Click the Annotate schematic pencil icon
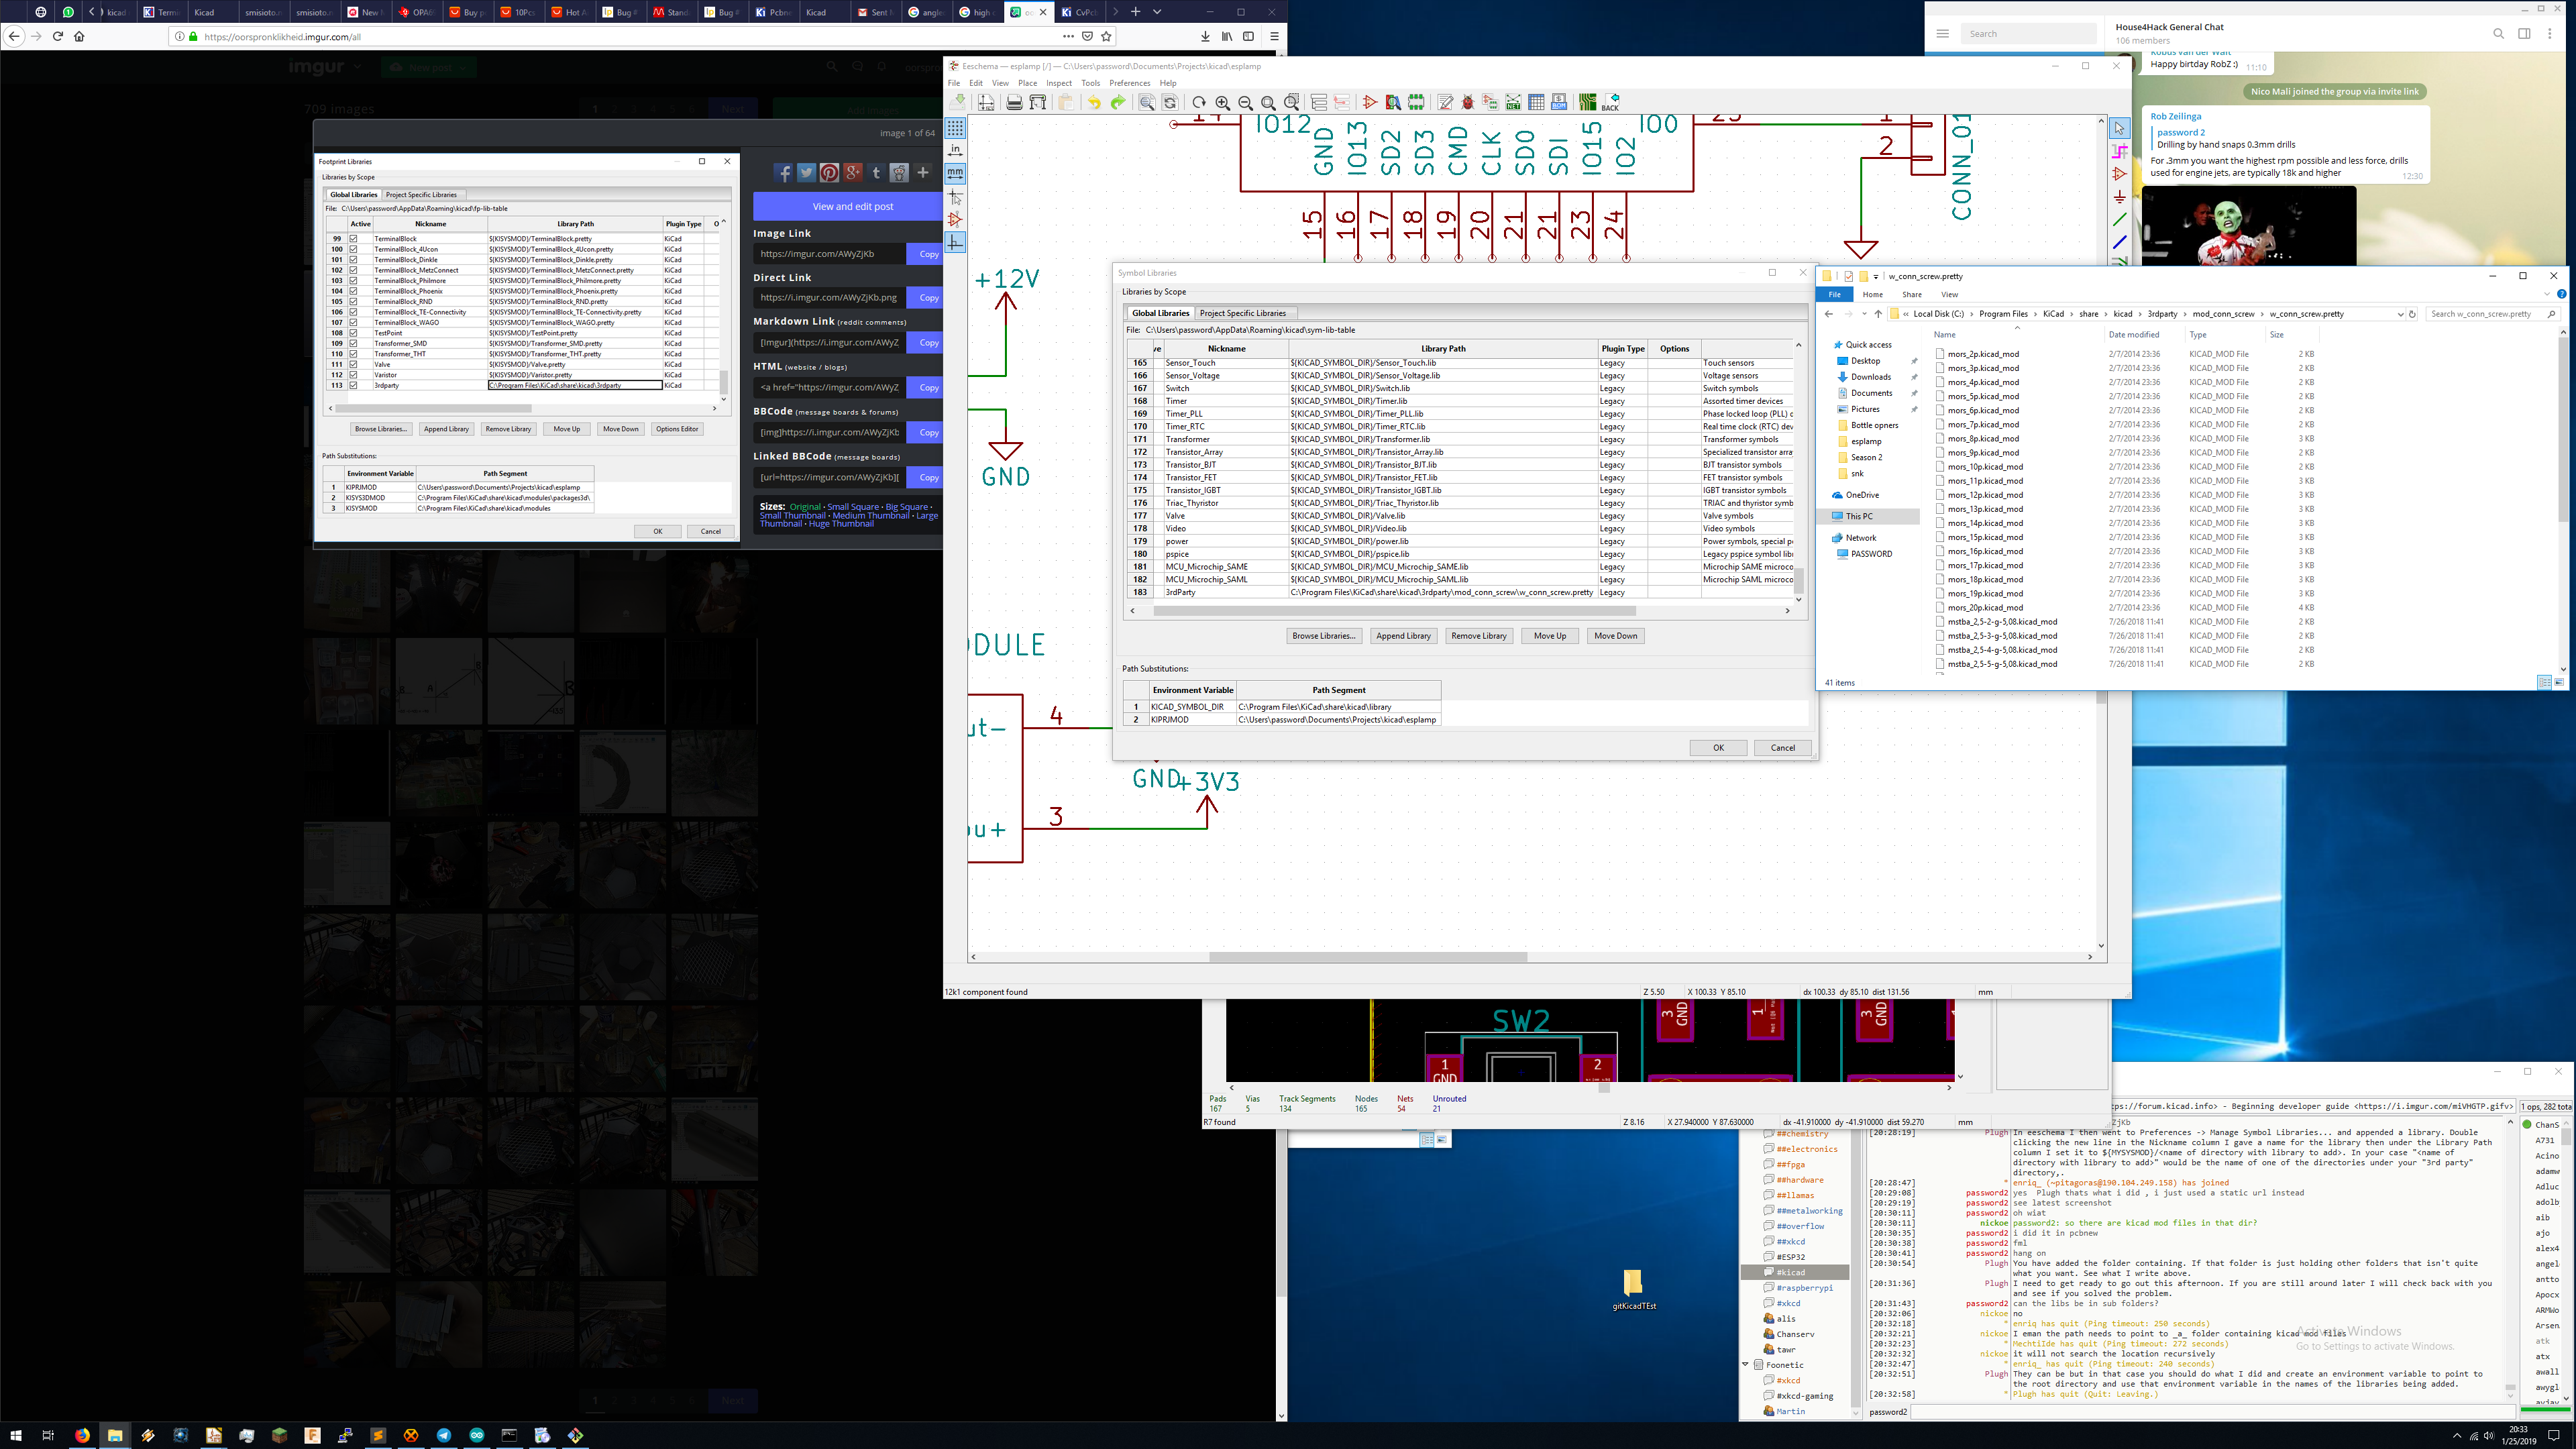 click(1445, 102)
